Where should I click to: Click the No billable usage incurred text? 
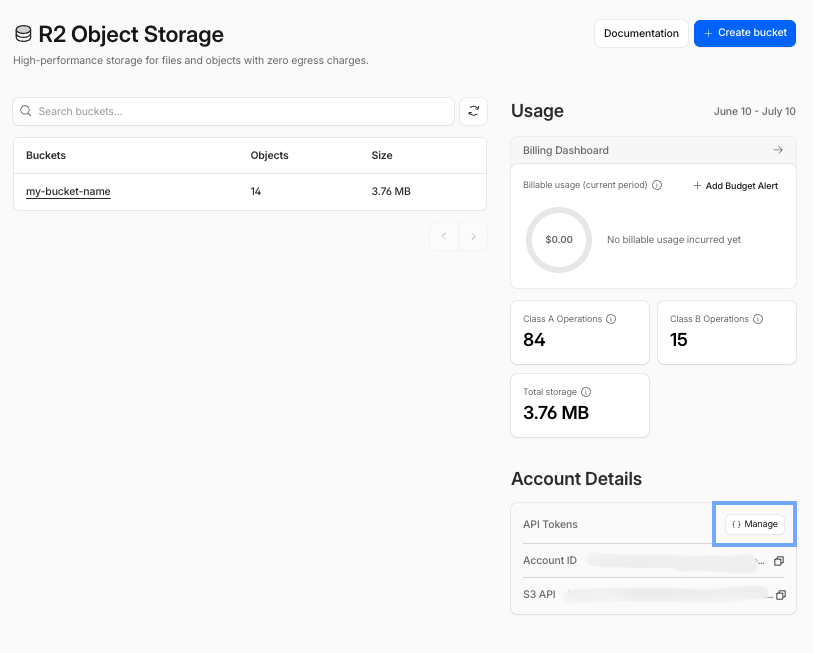(674, 240)
